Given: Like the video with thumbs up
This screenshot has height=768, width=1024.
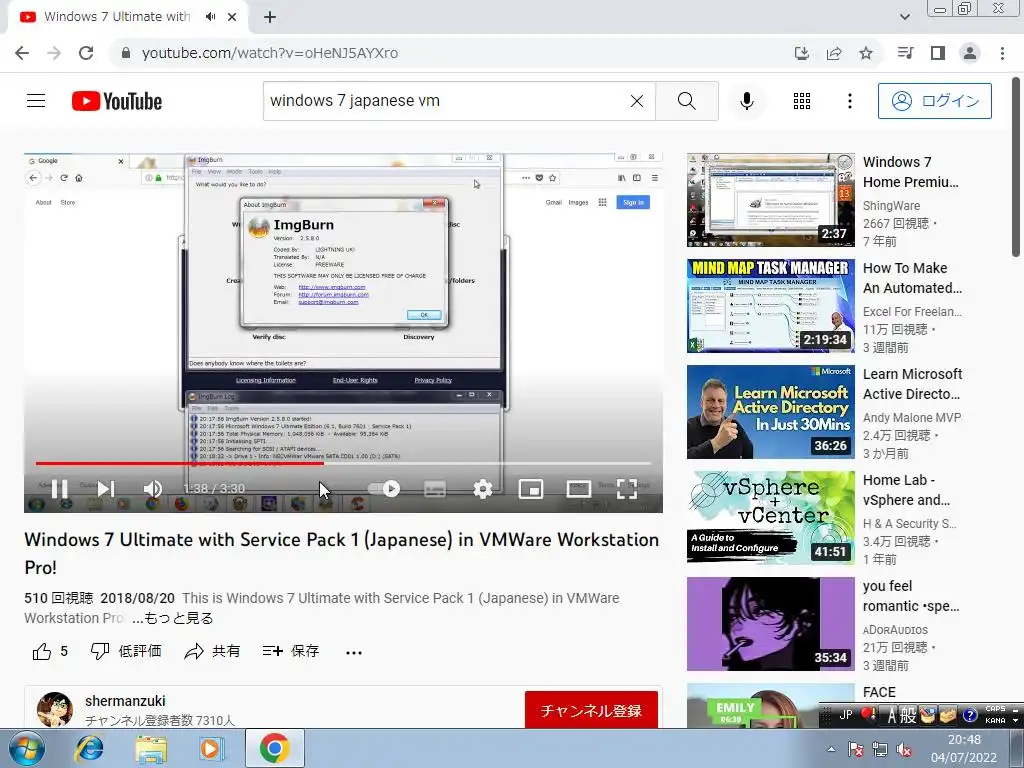Looking at the screenshot, I should coord(42,651).
